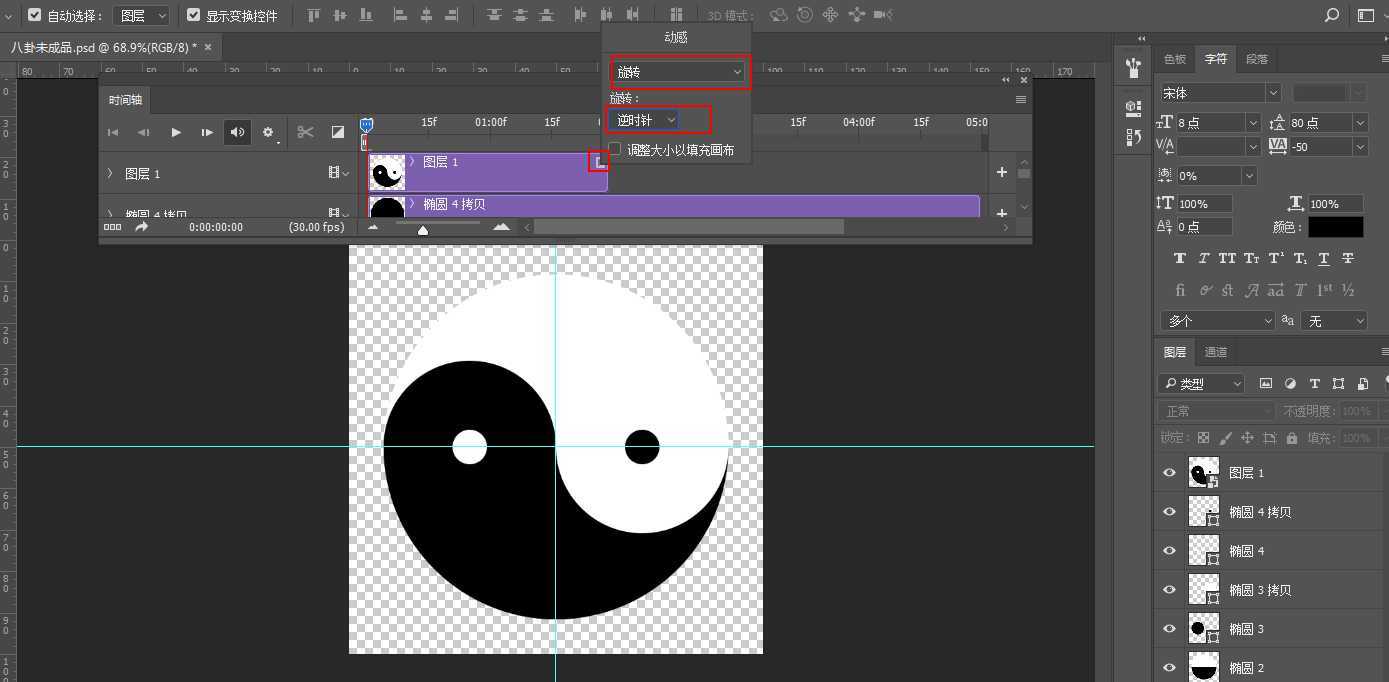Add media to 图层 1 track
The image size is (1389, 682).
1001,172
